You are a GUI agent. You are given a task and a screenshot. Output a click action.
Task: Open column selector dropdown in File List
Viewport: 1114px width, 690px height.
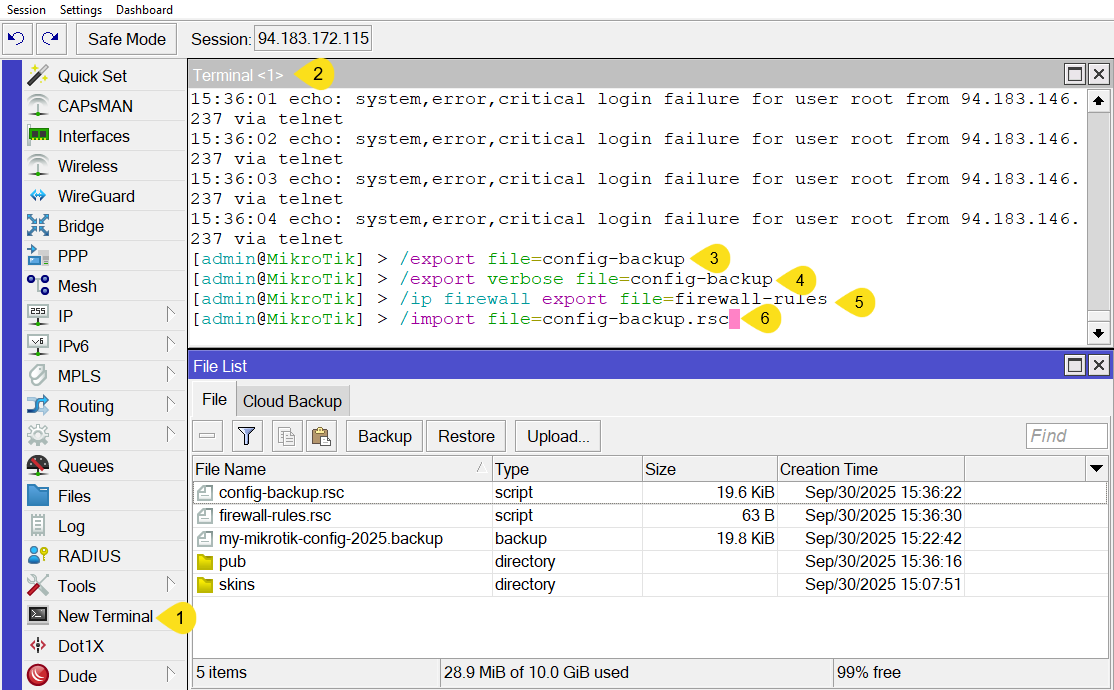1095,469
